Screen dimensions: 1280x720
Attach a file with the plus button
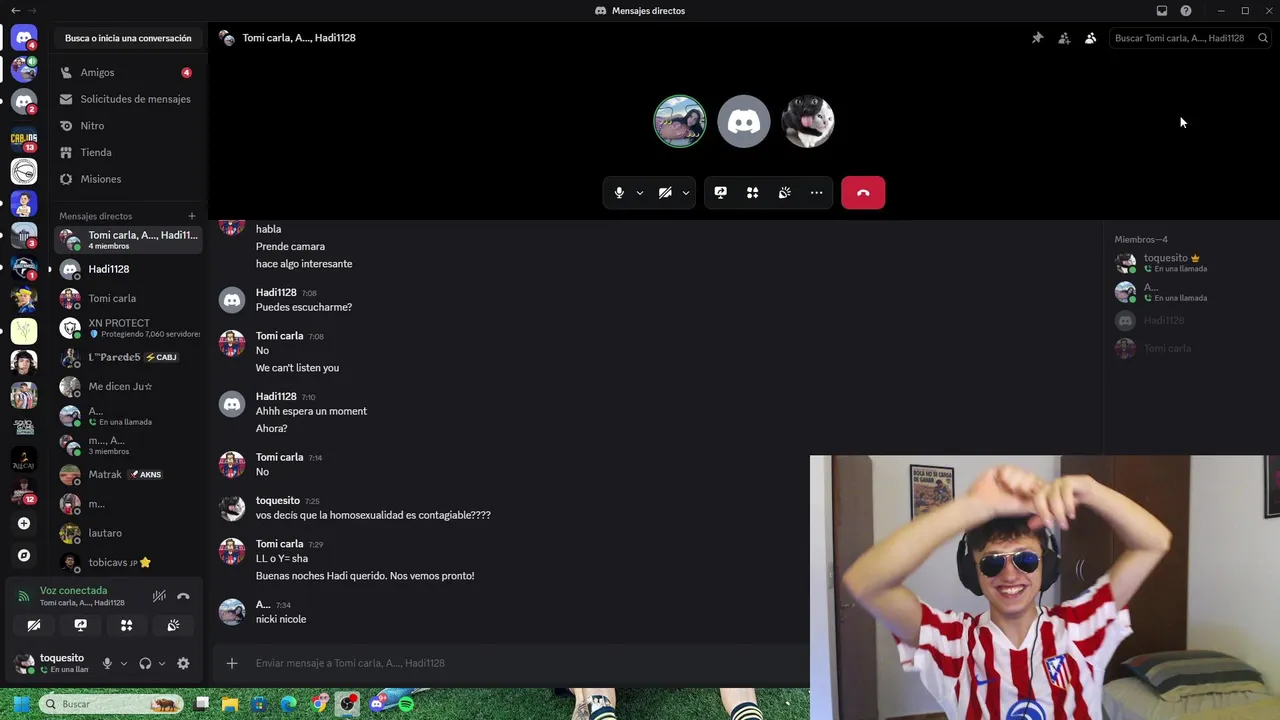(x=231, y=663)
